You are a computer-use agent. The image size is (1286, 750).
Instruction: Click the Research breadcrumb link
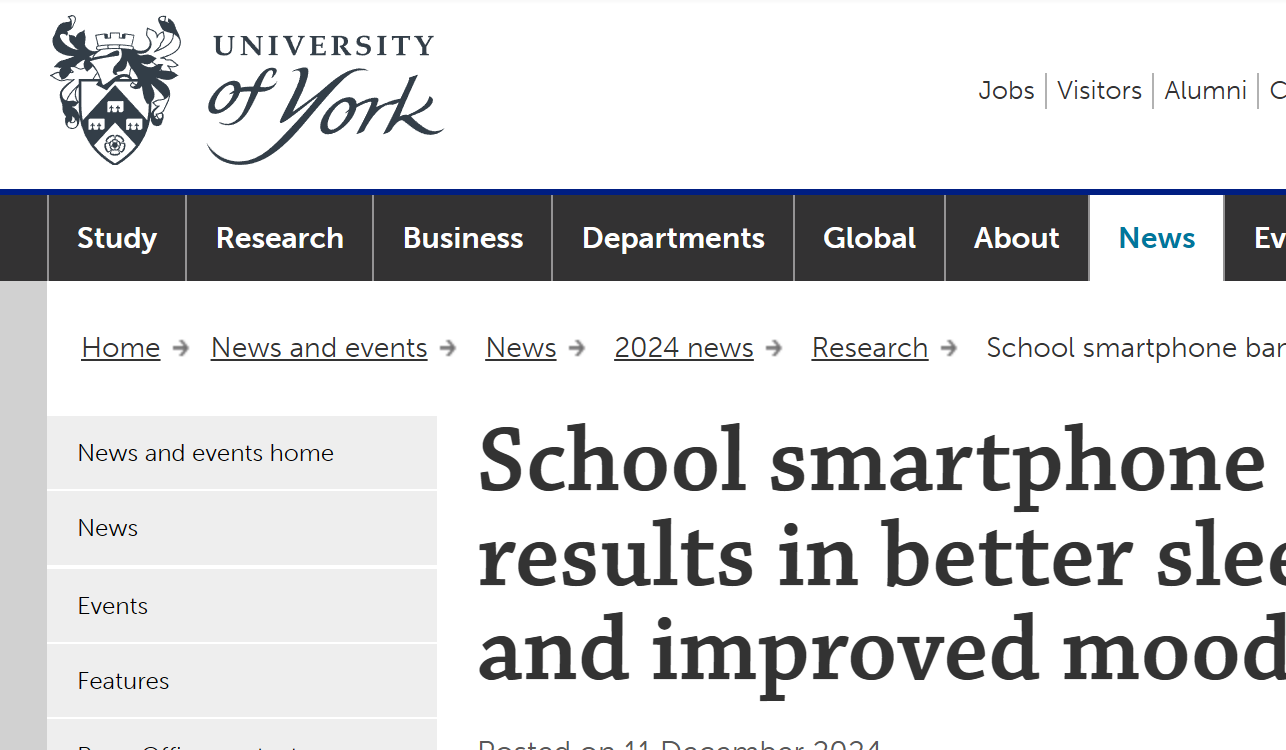(870, 347)
